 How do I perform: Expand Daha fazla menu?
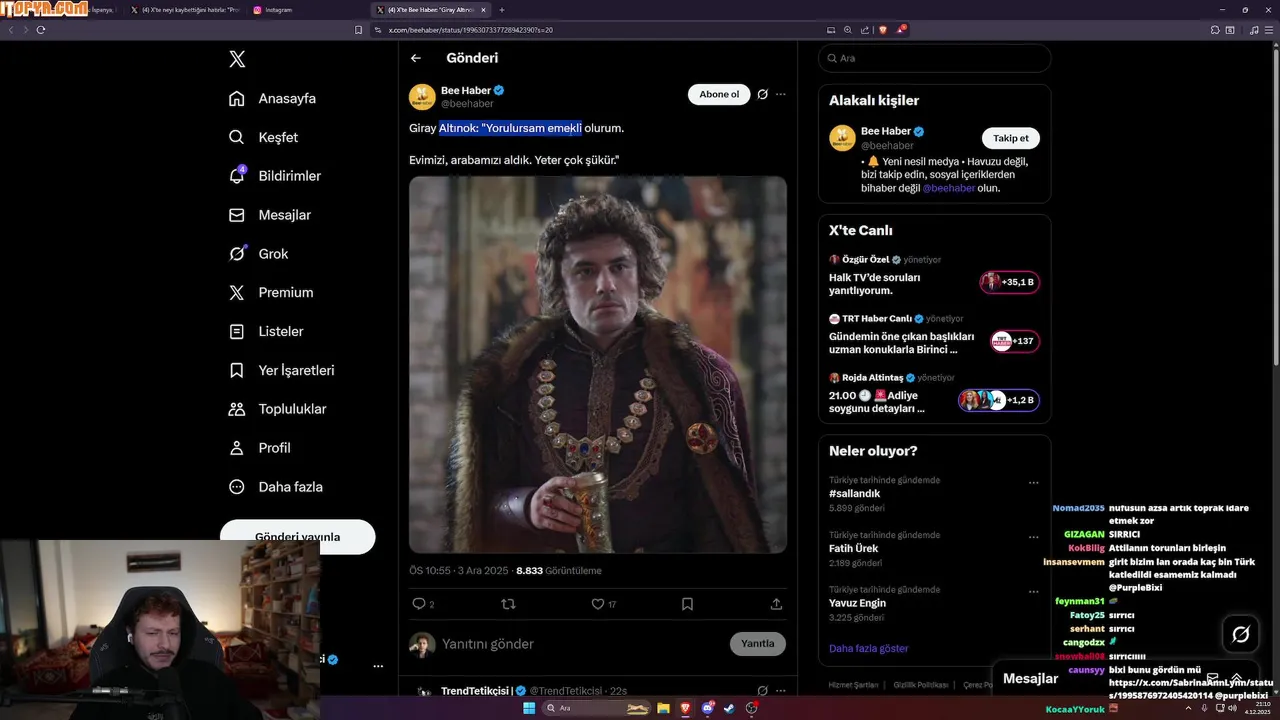coord(275,487)
